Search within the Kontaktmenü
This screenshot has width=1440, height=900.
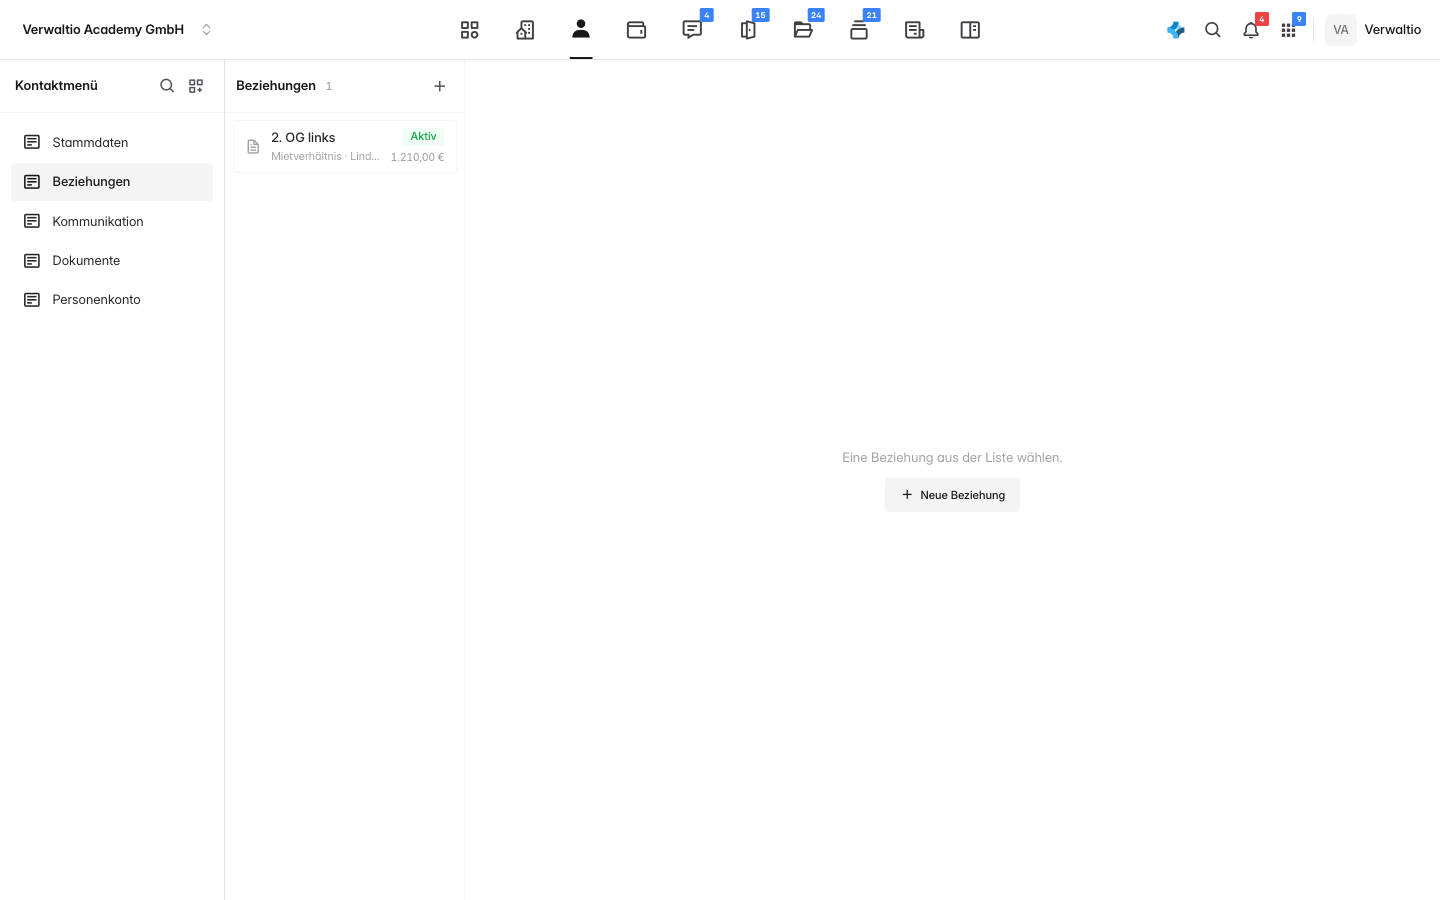click(167, 86)
